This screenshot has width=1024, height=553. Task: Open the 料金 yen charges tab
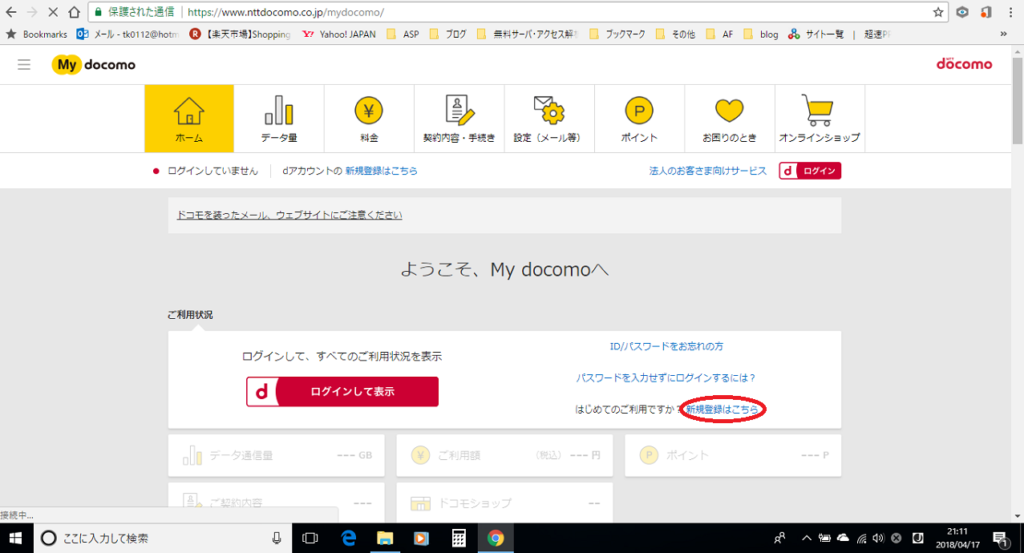369,118
